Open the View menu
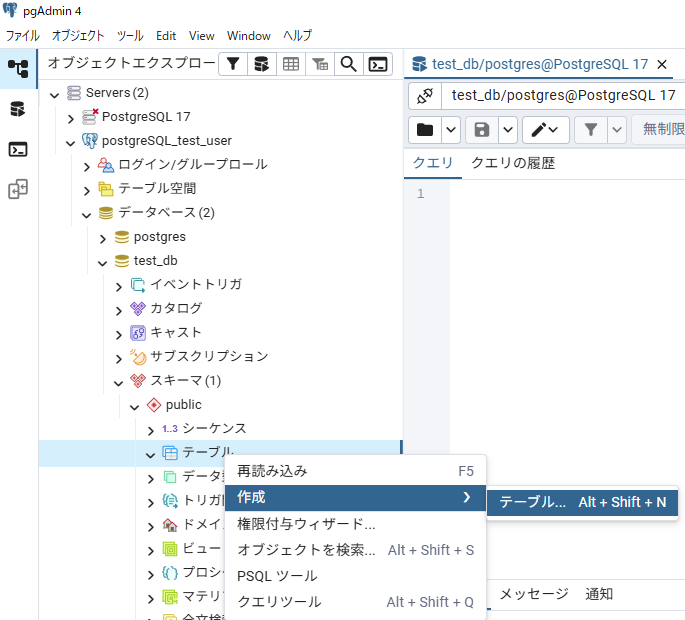This screenshot has width=685, height=620. click(201, 36)
